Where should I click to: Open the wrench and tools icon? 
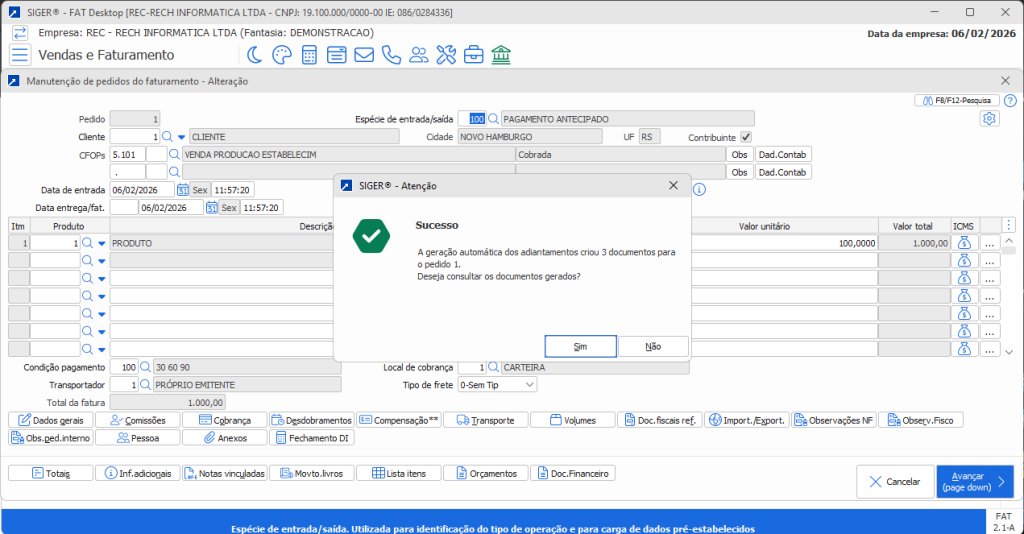click(x=446, y=55)
